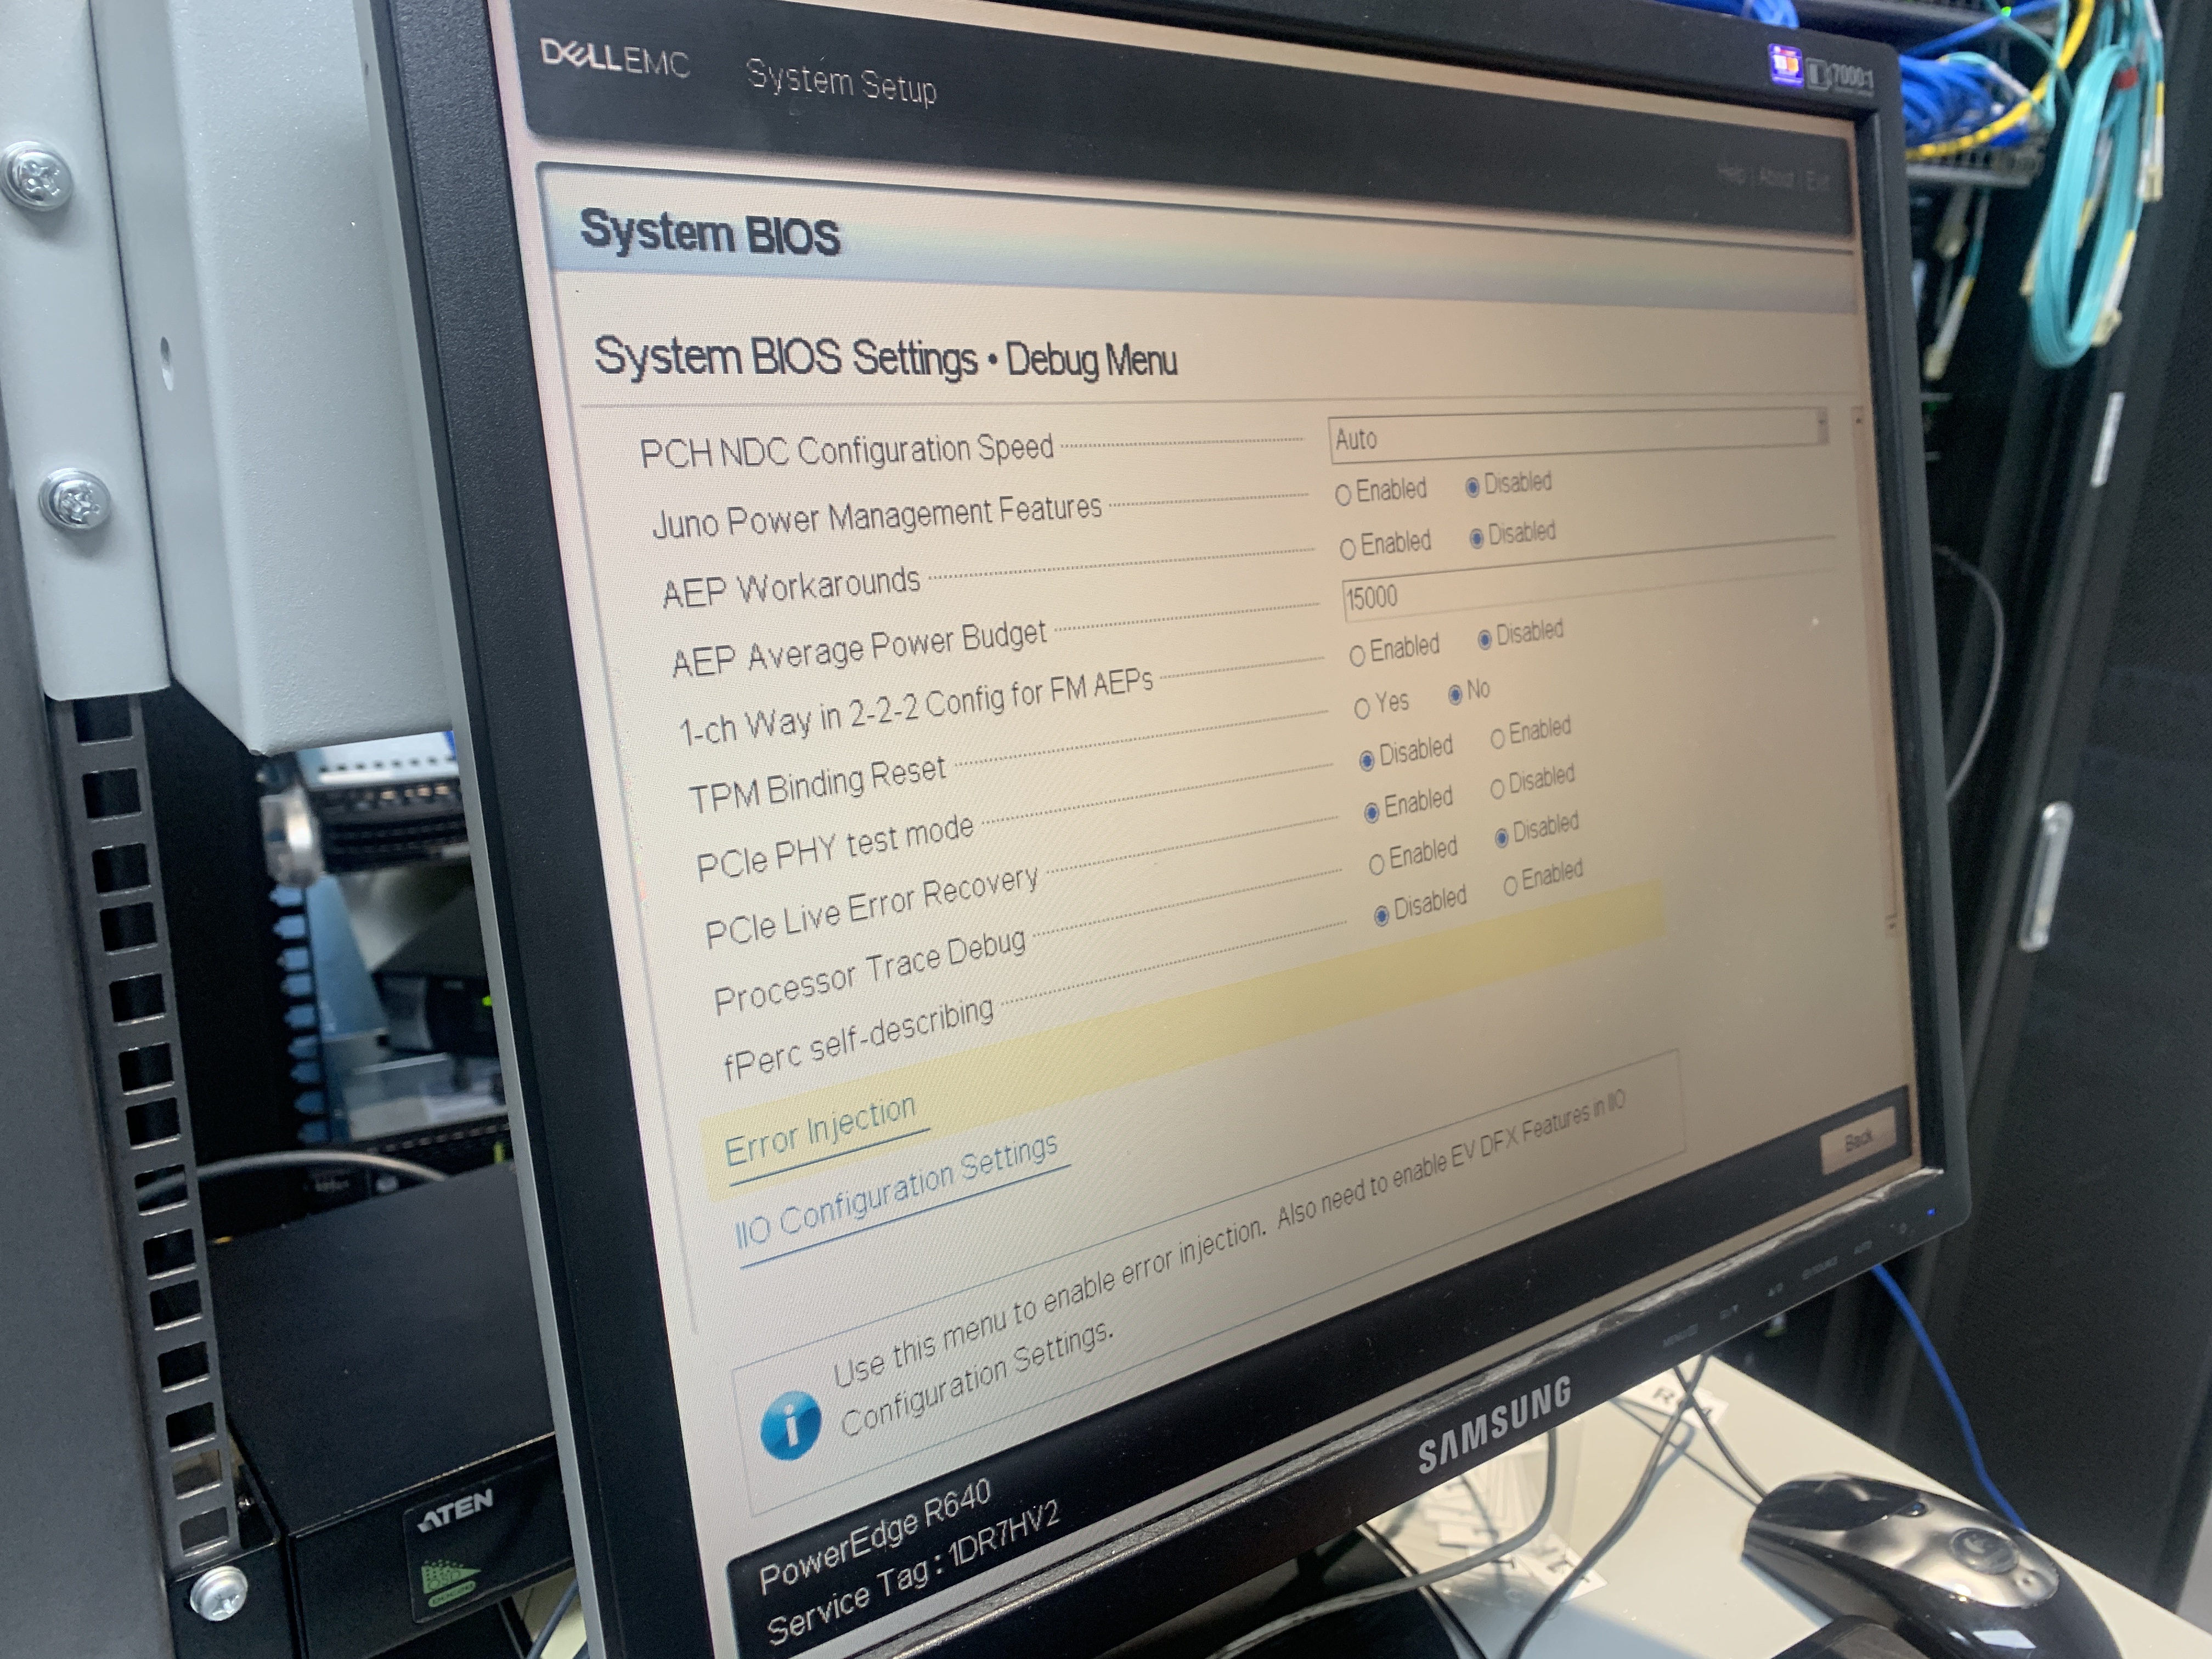Click the 'Processor Trace Debug' label

(869, 971)
